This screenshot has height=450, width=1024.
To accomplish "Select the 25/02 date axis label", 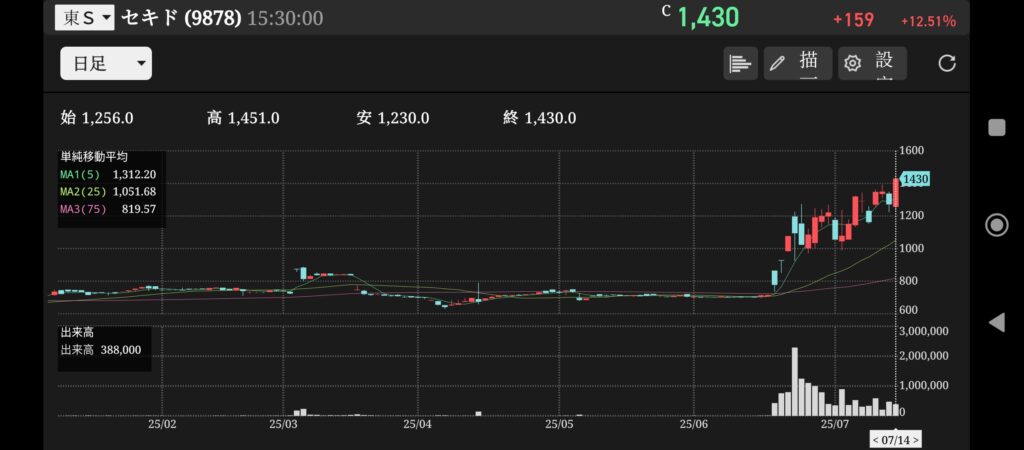I will click(x=163, y=424).
